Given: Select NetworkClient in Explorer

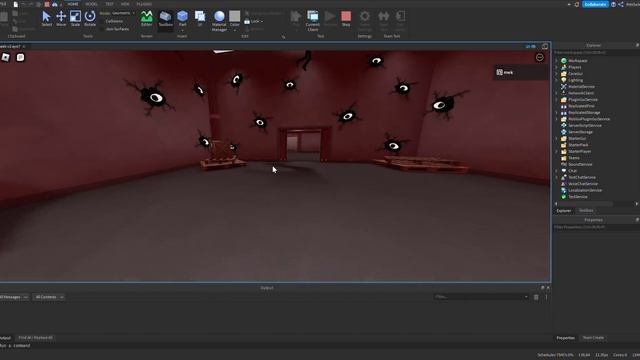Looking at the screenshot, I should pyautogui.click(x=581, y=93).
